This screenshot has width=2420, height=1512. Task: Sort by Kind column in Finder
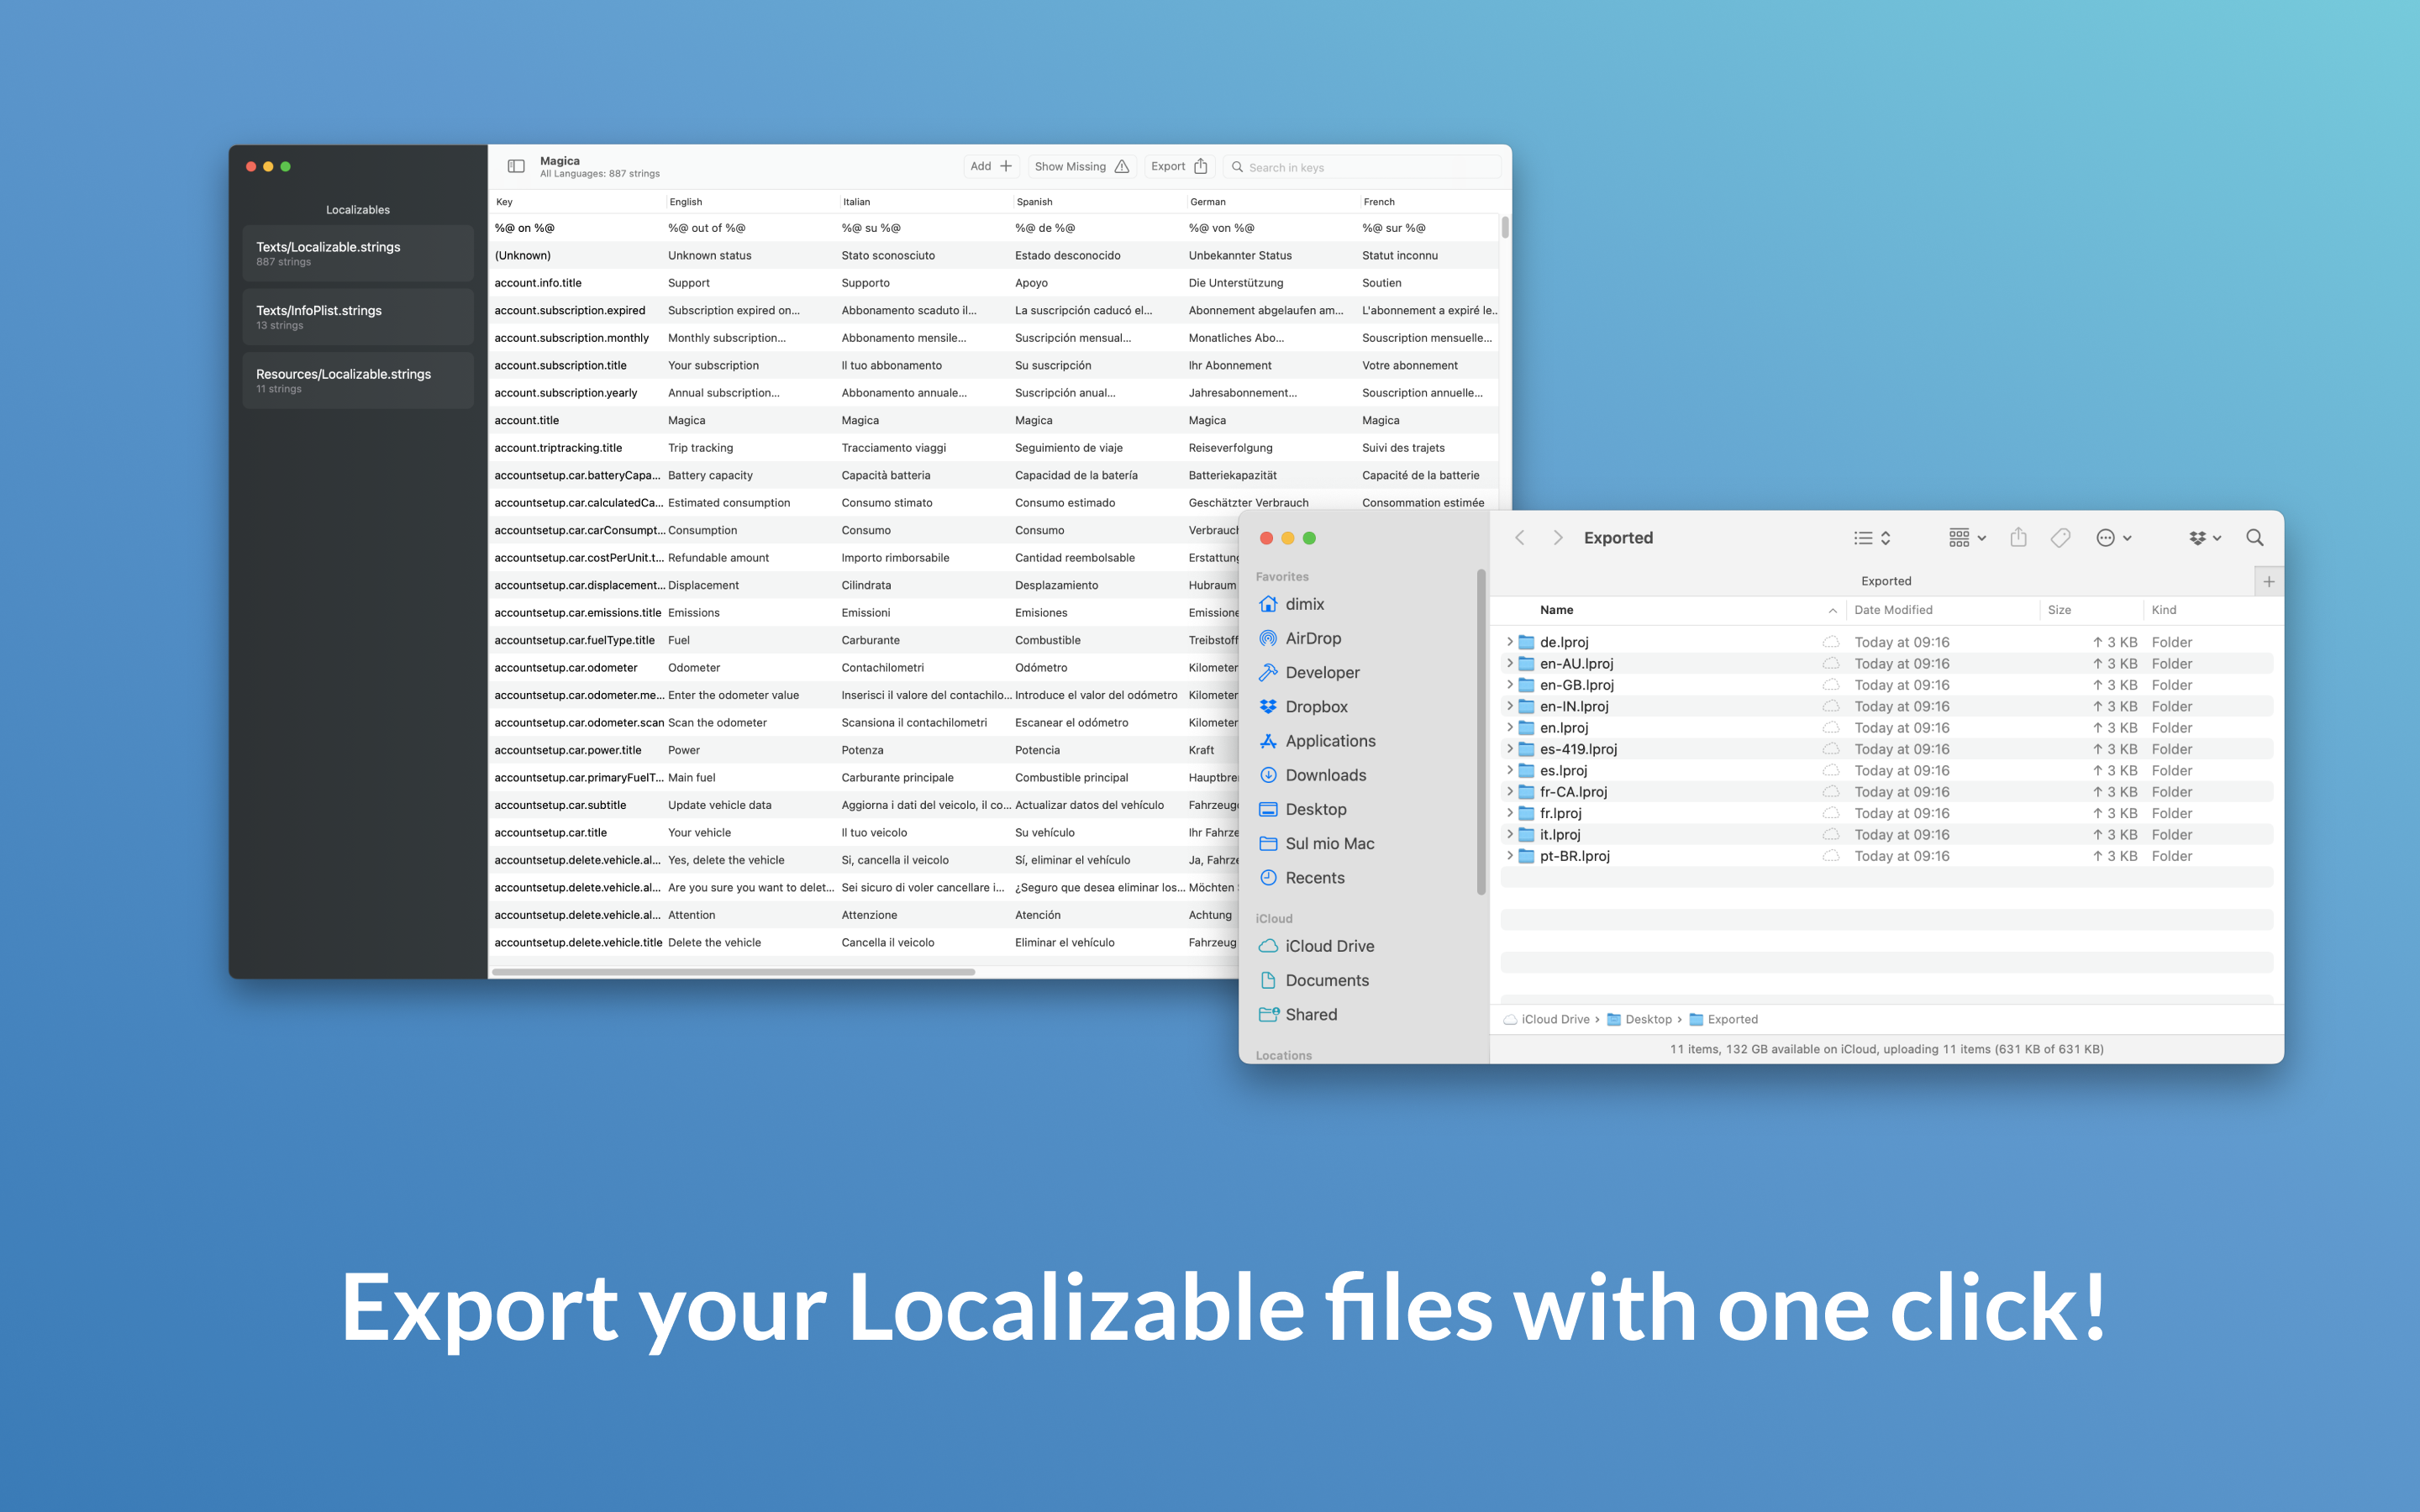click(2163, 610)
